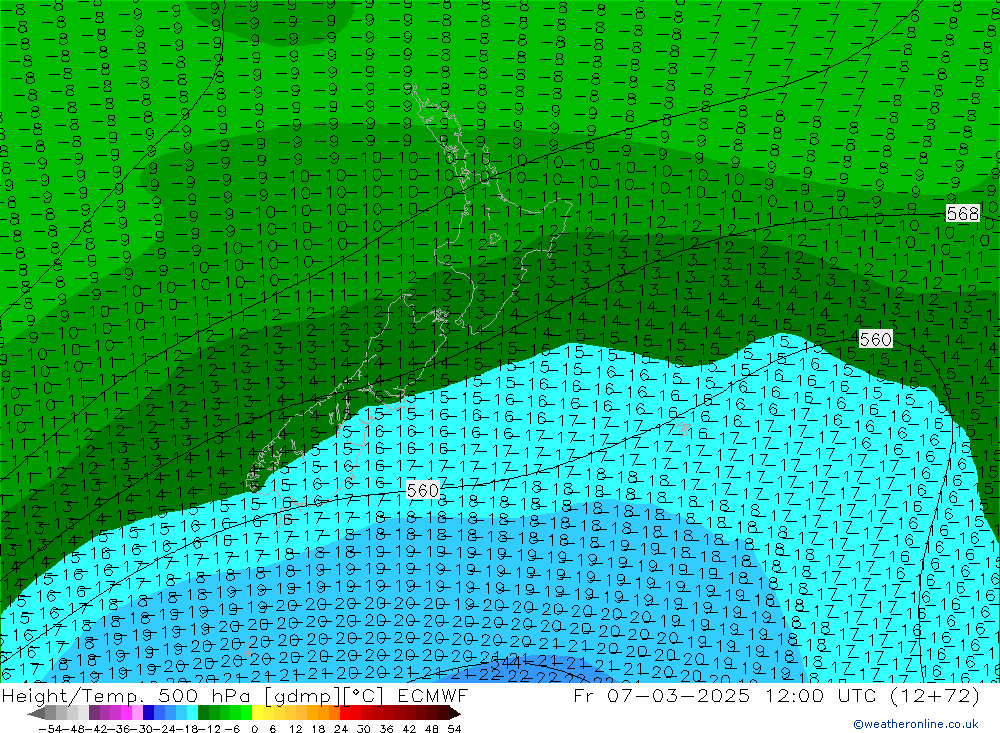Image resolution: width=1000 pixels, height=733 pixels.
Task: Click the '36' value on the legend scale
Action: click(x=386, y=729)
